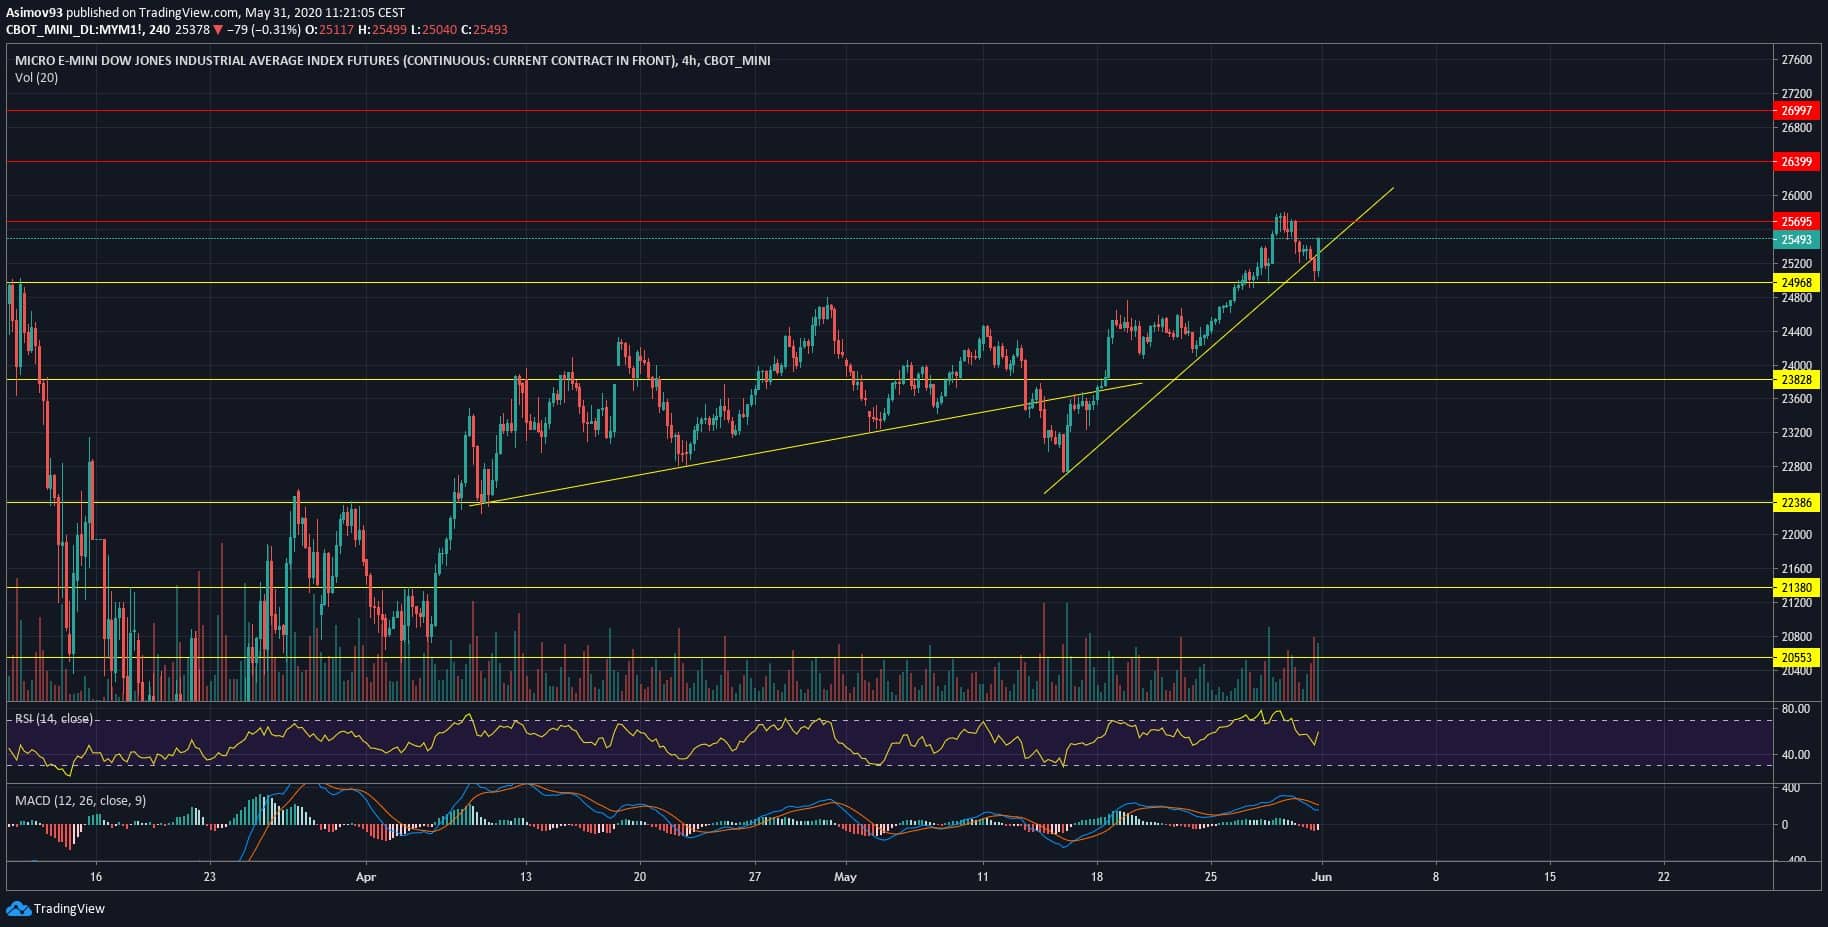Click the TradingView cloud logo icon
The height and width of the screenshot is (927, 1828).
(18, 908)
